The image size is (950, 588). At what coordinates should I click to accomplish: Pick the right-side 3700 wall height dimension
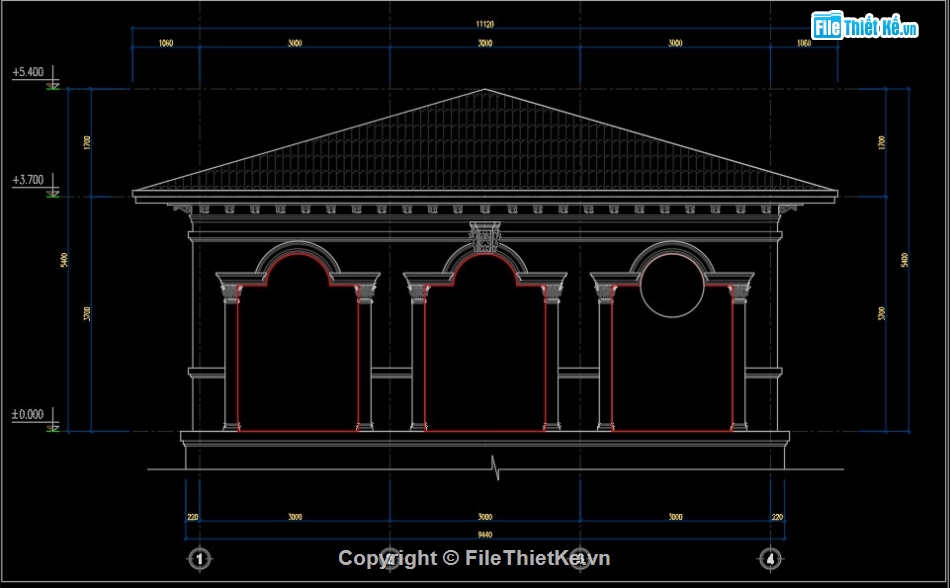pos(882,314)
